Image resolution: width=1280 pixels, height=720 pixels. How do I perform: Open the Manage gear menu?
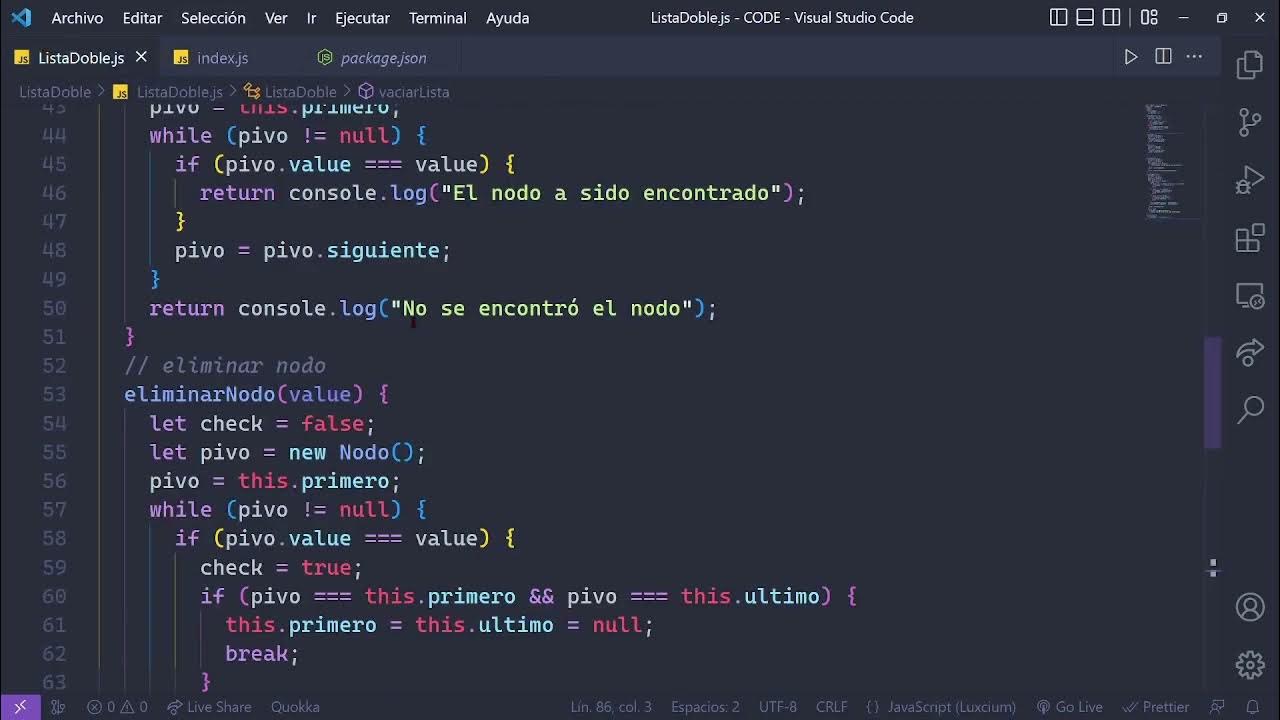1250,664
